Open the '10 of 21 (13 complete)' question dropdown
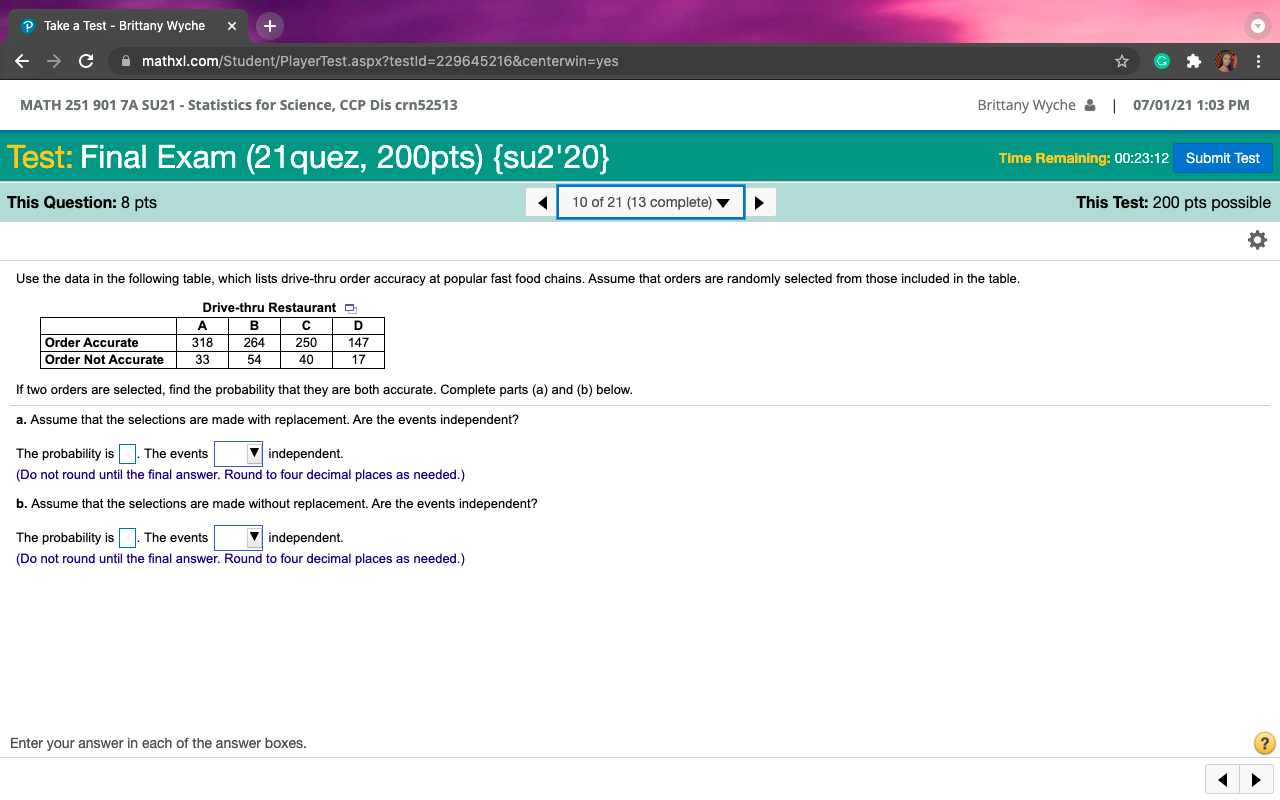 650,202
